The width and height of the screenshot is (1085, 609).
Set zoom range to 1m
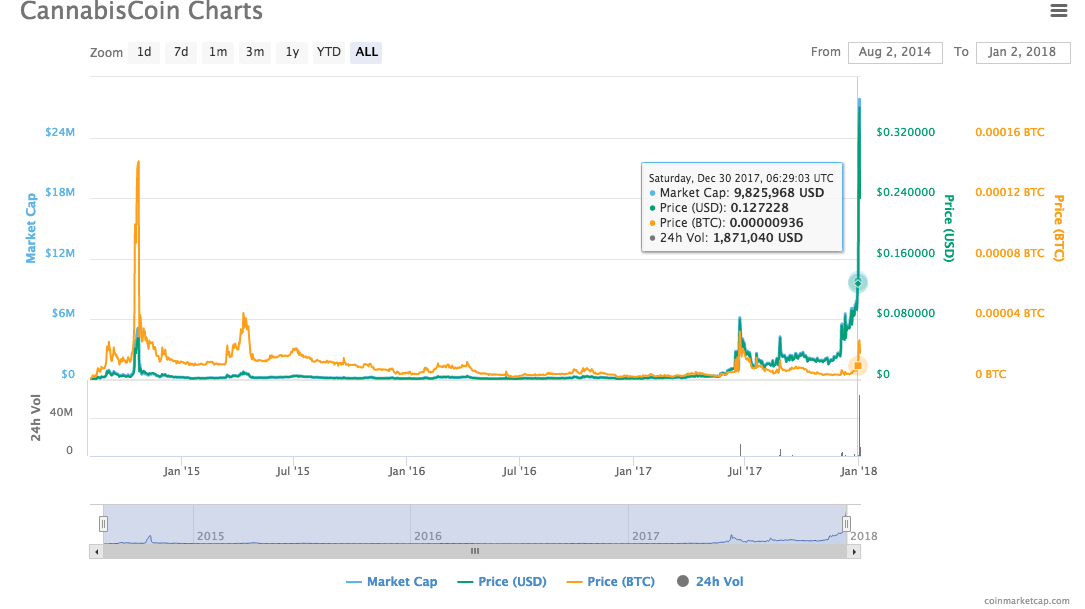click(218, 52)
